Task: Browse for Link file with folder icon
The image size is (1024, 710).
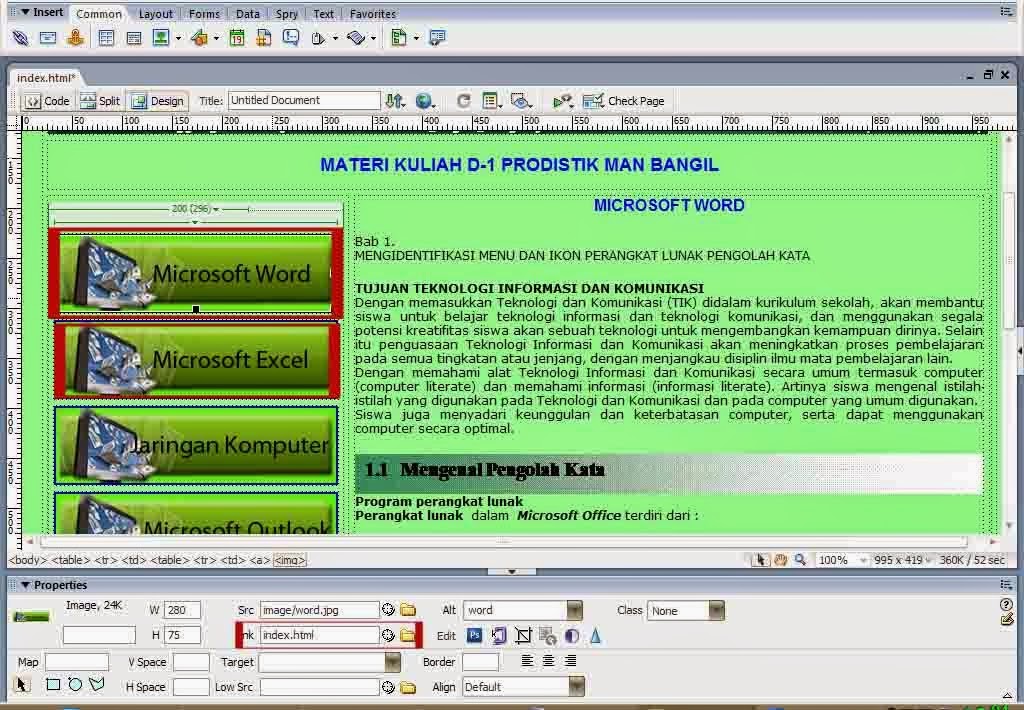Action: tap(408, 635)
